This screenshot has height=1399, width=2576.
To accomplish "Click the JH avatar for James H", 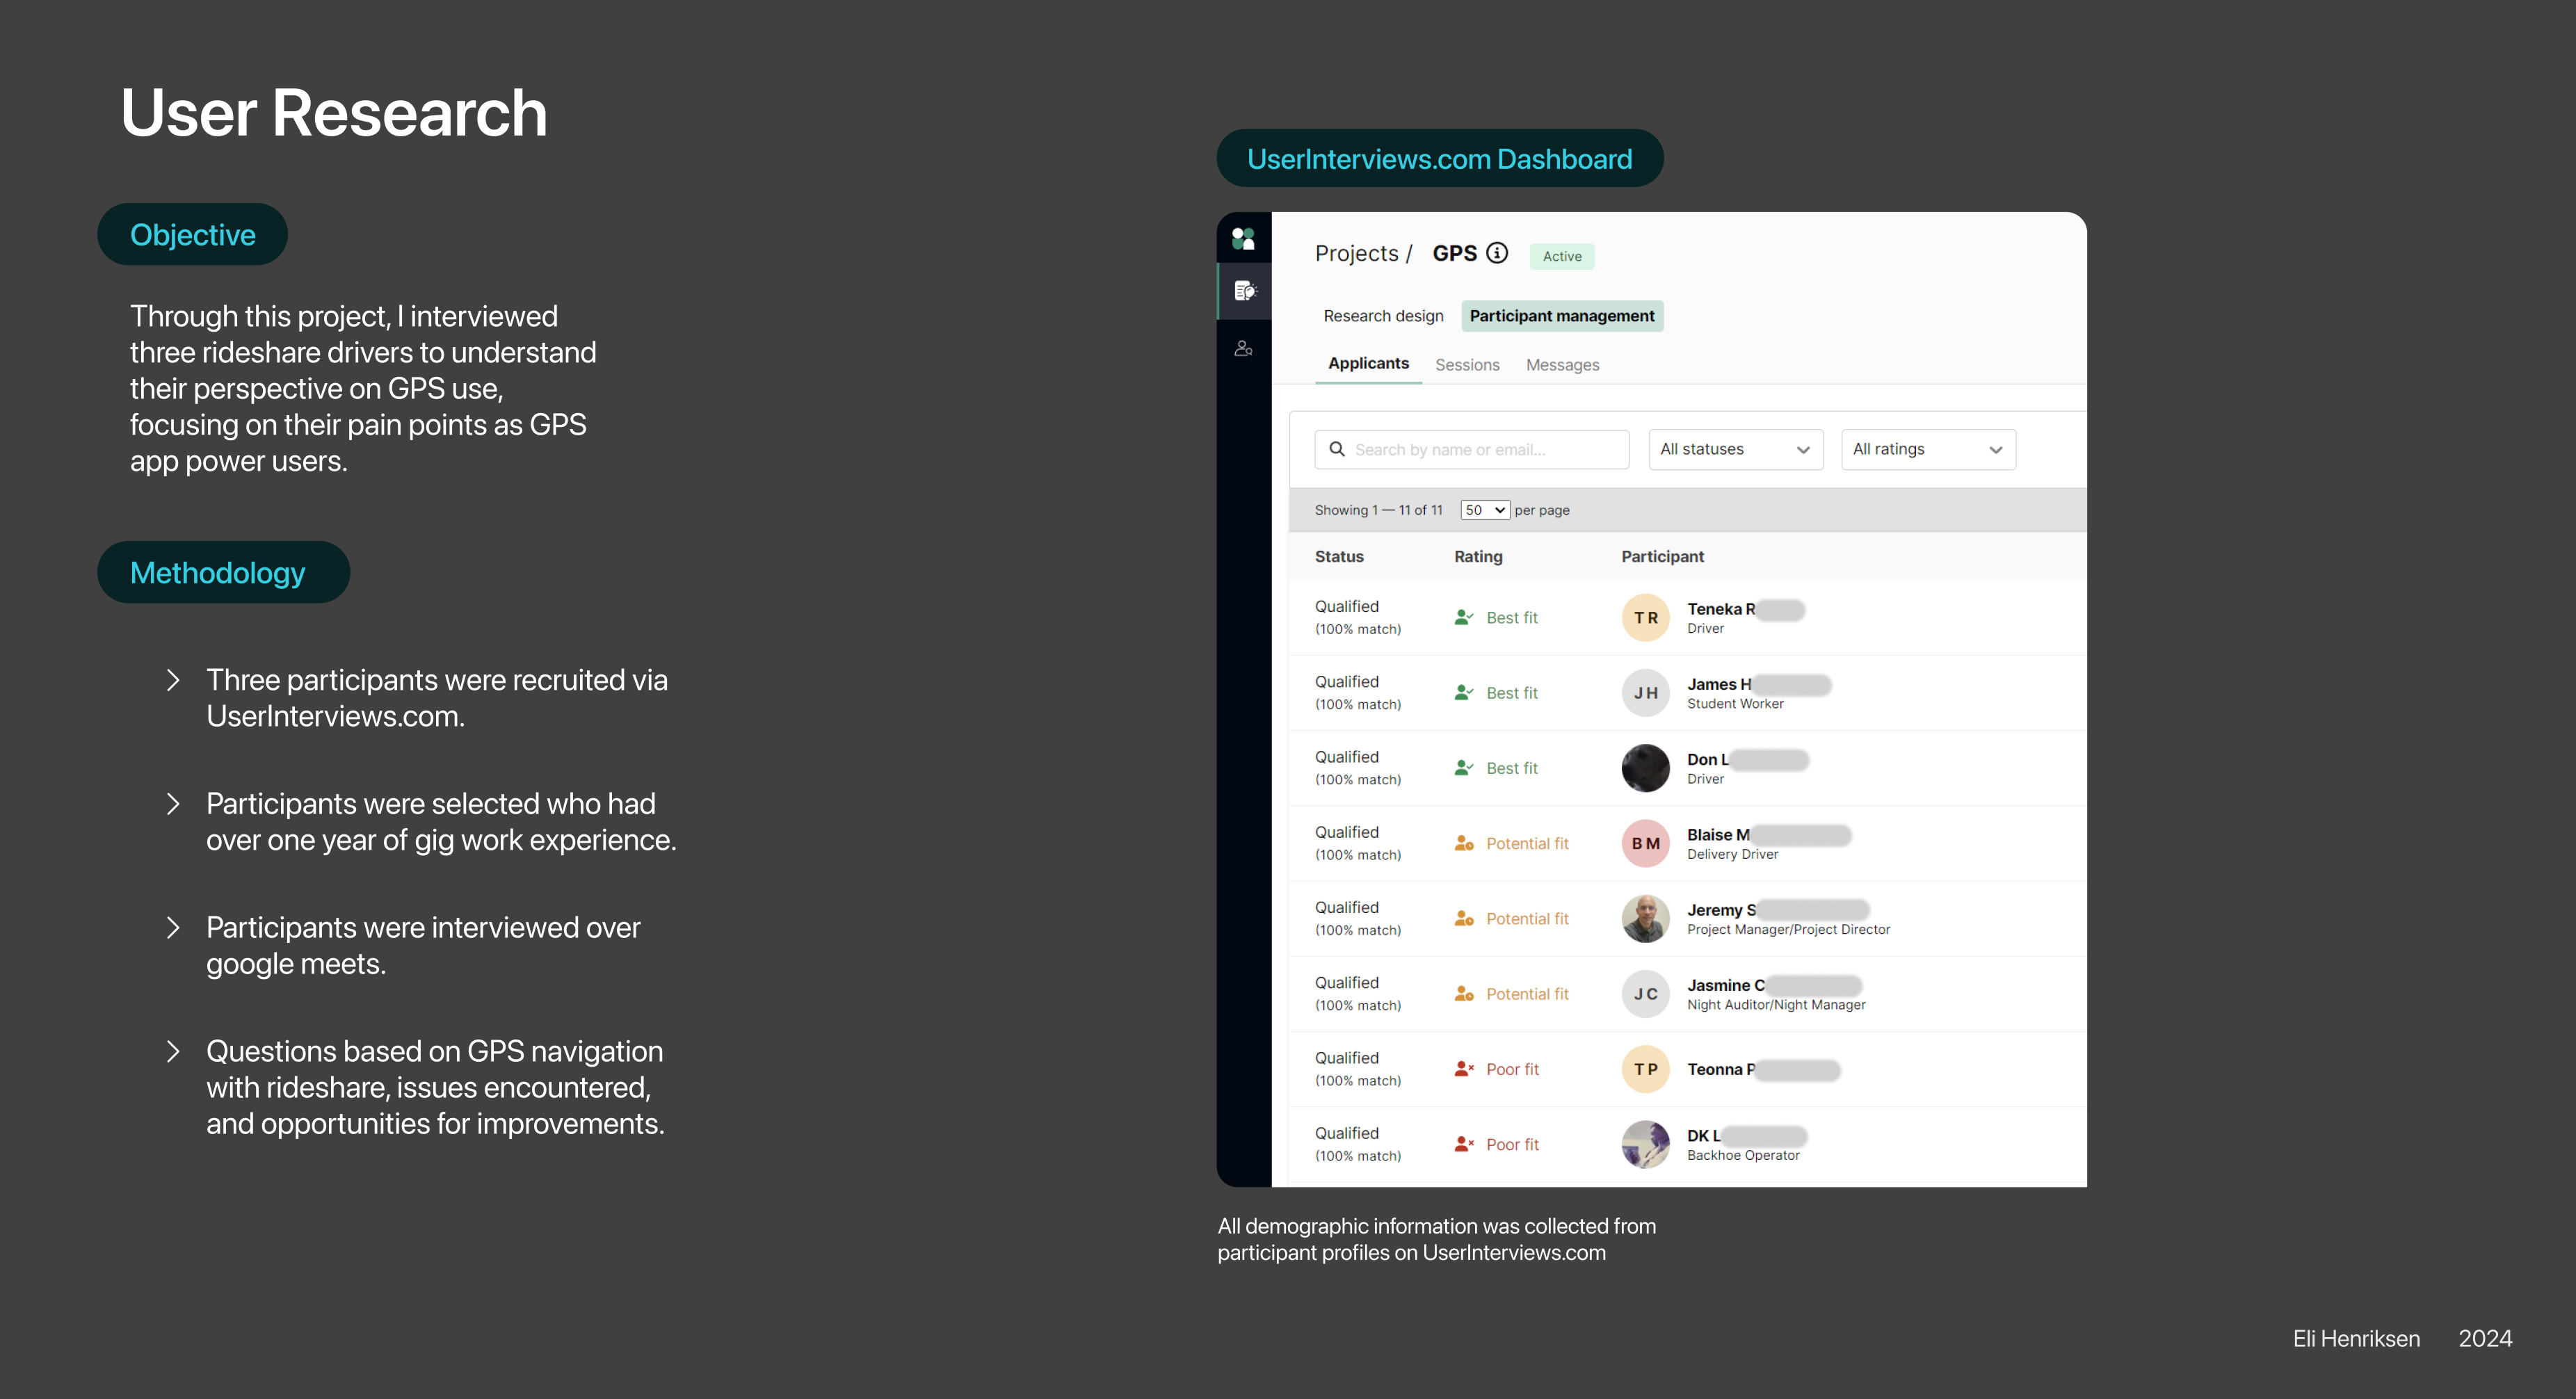I will click(x=1645, y=692).
